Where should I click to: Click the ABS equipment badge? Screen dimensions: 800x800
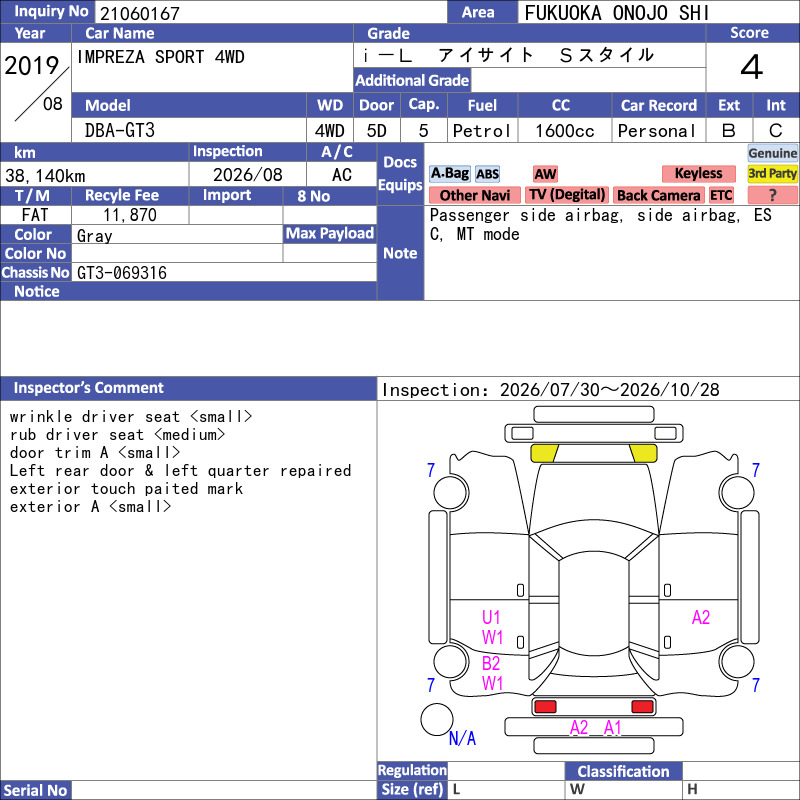(487, 174)
